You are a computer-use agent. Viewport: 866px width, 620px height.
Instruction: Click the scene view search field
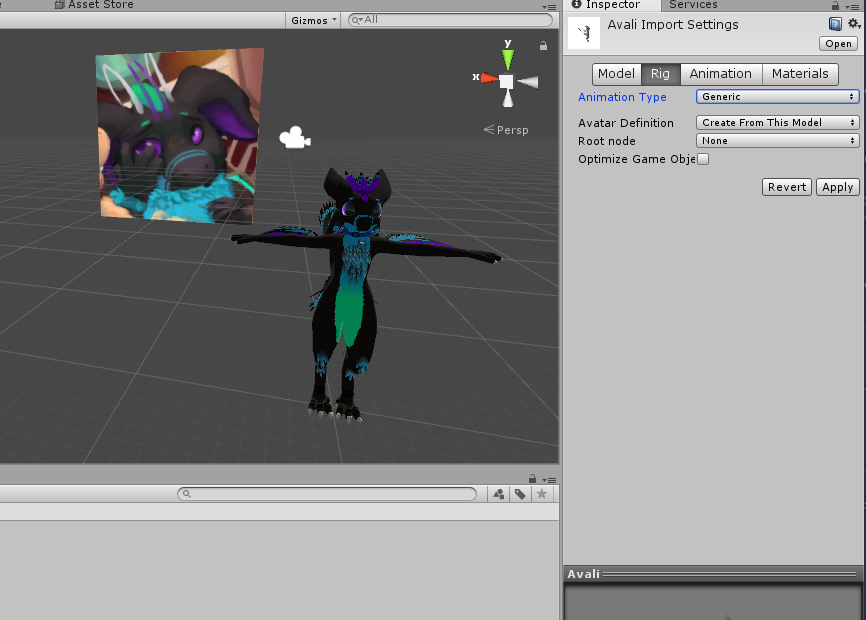point(450,20)
